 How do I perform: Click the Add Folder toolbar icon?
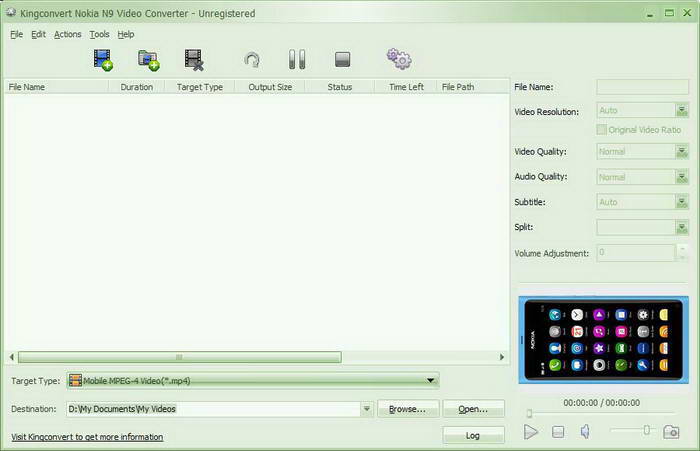(149, 60)
